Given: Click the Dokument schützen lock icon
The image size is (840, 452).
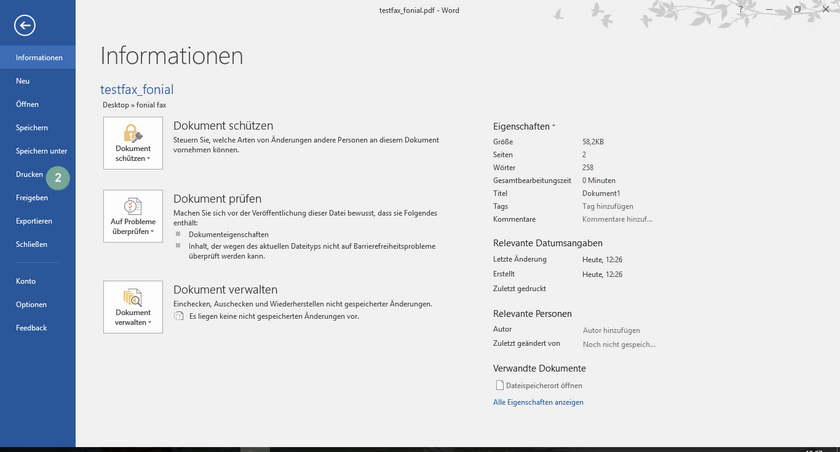Looking at the screenshot, I should point(132,134).
